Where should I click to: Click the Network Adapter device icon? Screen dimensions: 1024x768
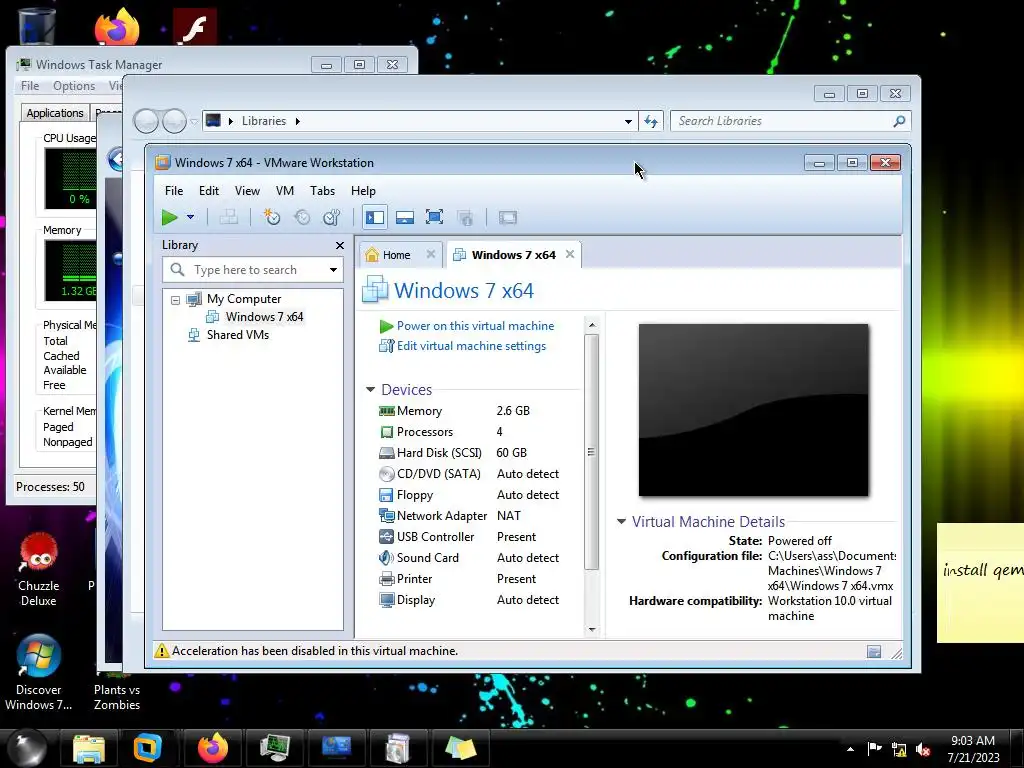387,516
